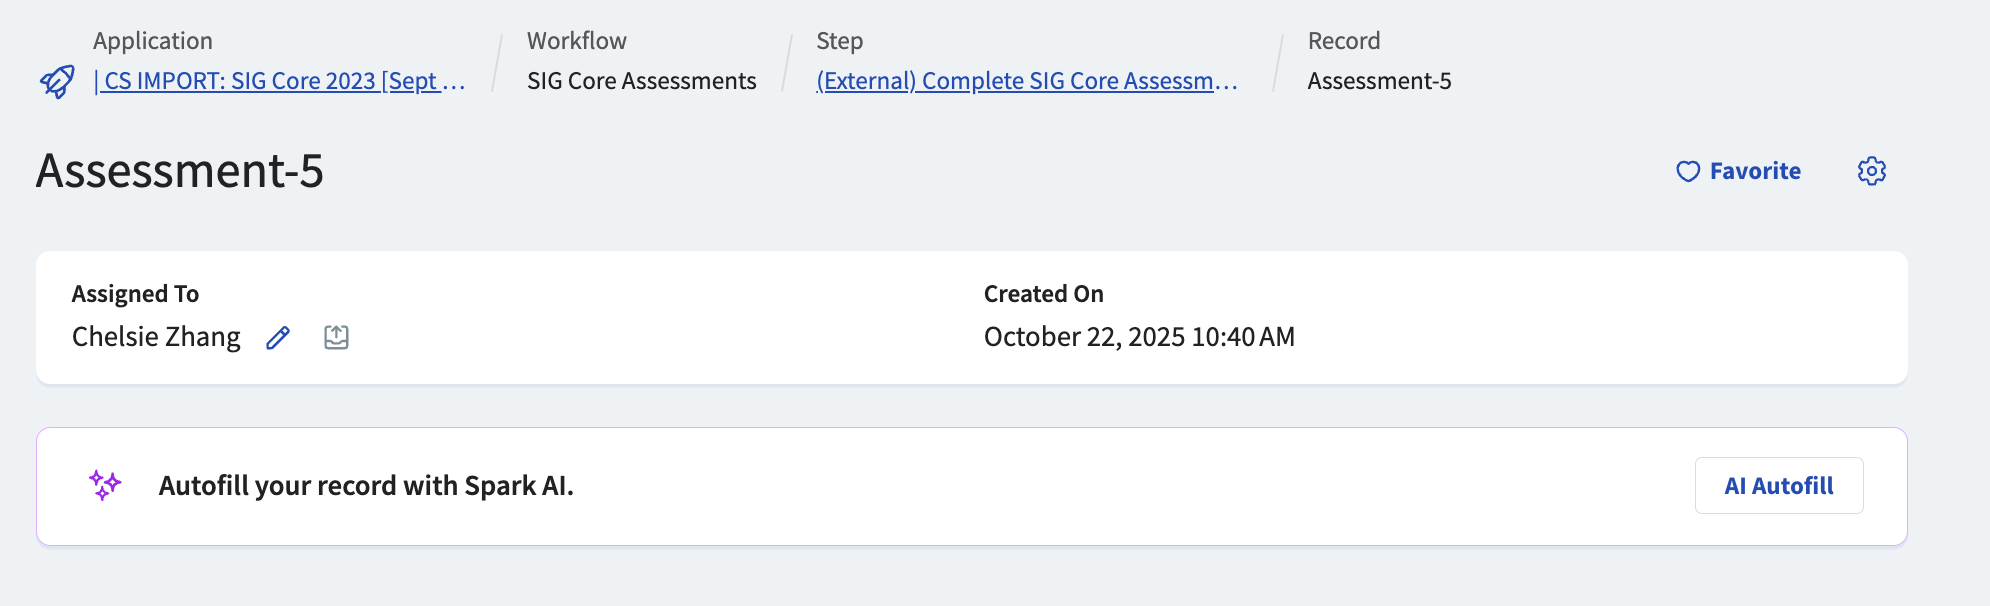
Task: Click the heart icon to favorite record
Action: (1688, 172)
